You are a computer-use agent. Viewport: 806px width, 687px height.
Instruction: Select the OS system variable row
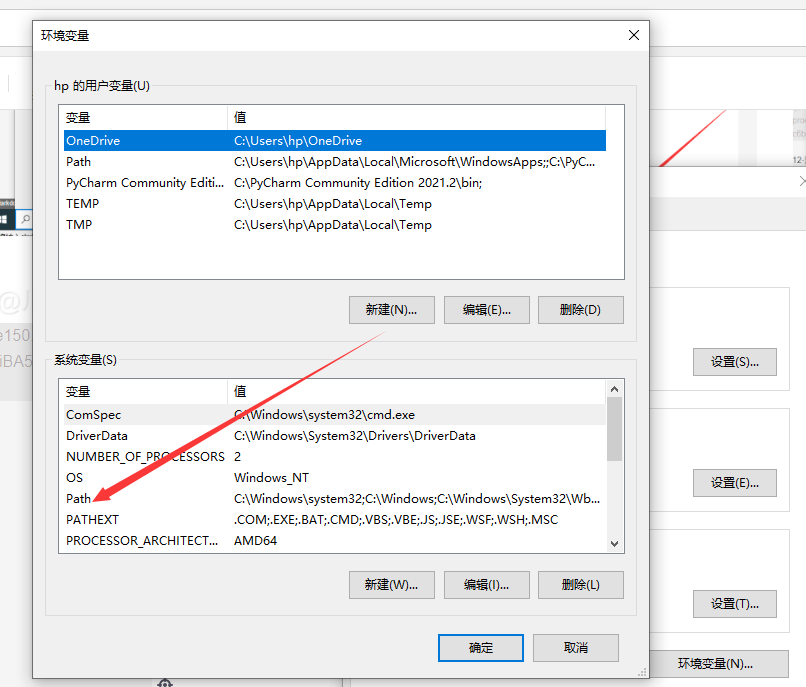pyautogui.click(x=335, y=478)
